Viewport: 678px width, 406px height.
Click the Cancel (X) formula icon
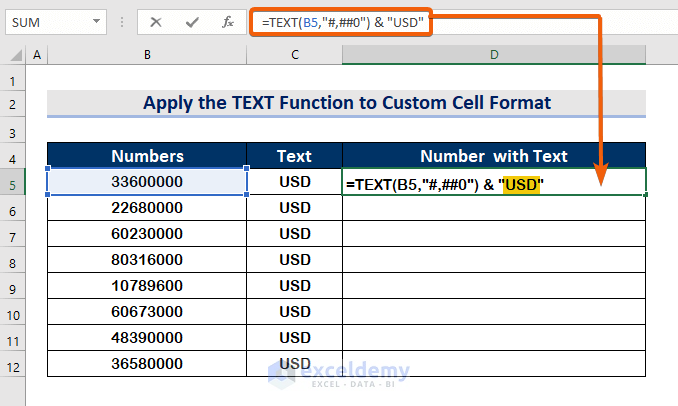(157, 21)
